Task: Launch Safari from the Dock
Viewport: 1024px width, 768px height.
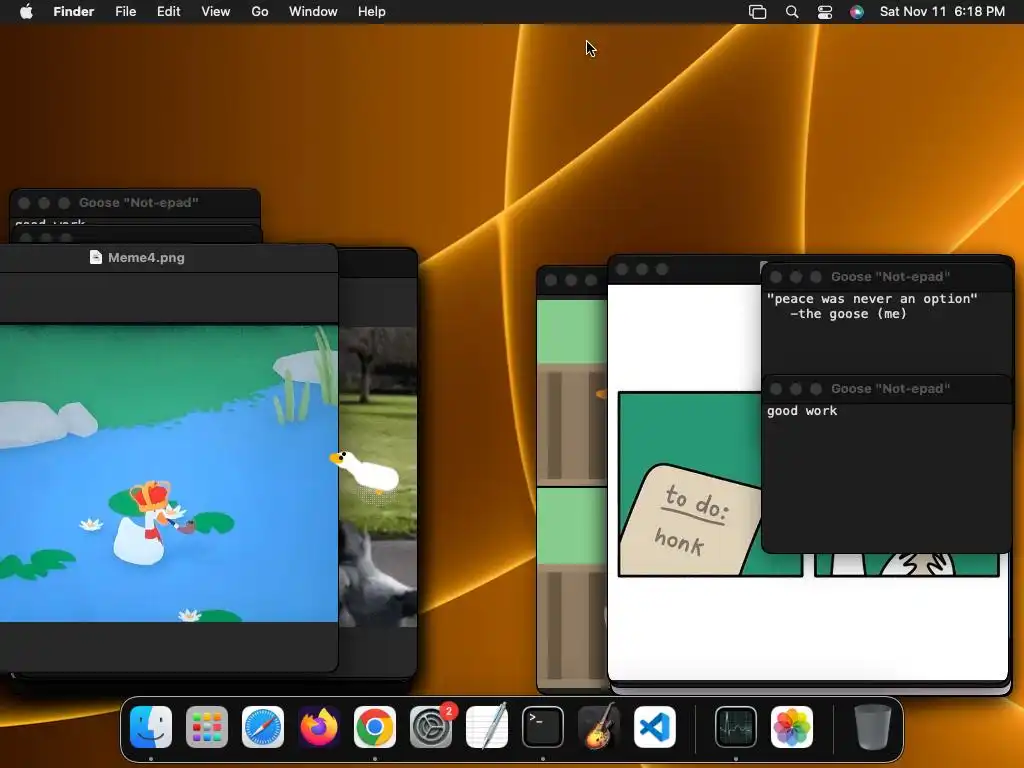Action: 263,727
